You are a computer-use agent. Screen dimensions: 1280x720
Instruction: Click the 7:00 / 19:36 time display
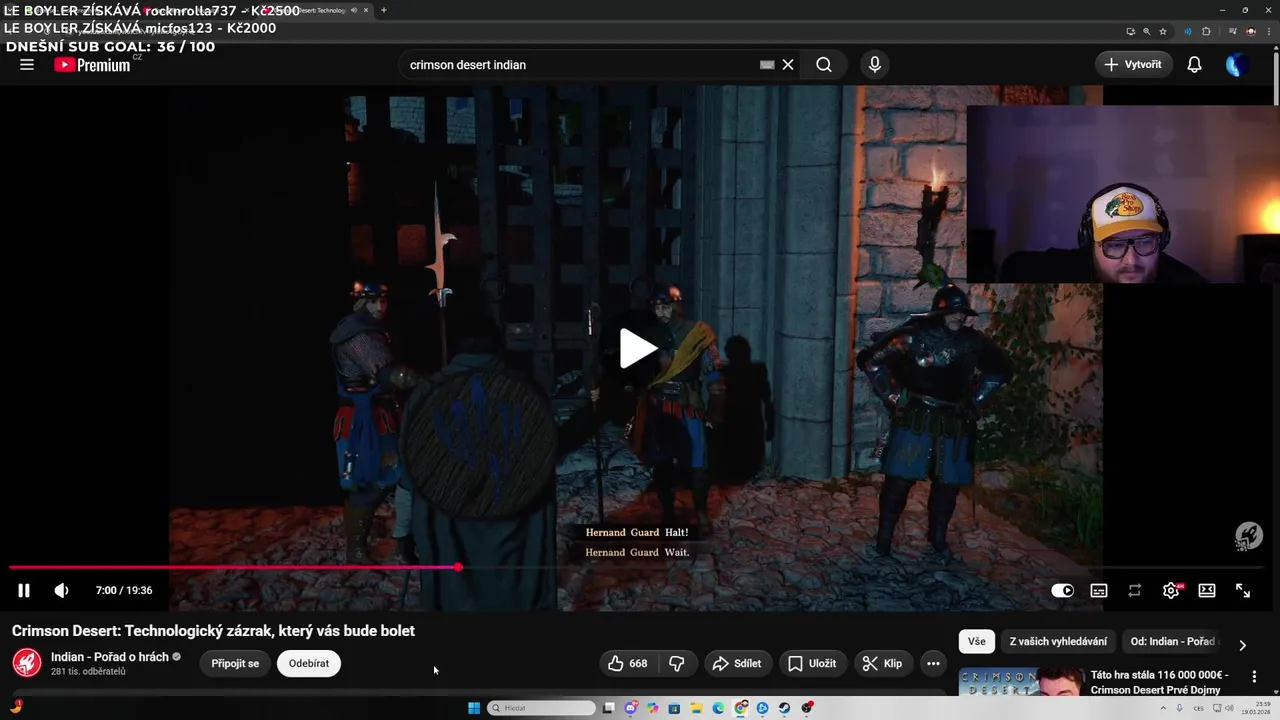(x=124, y=591)
